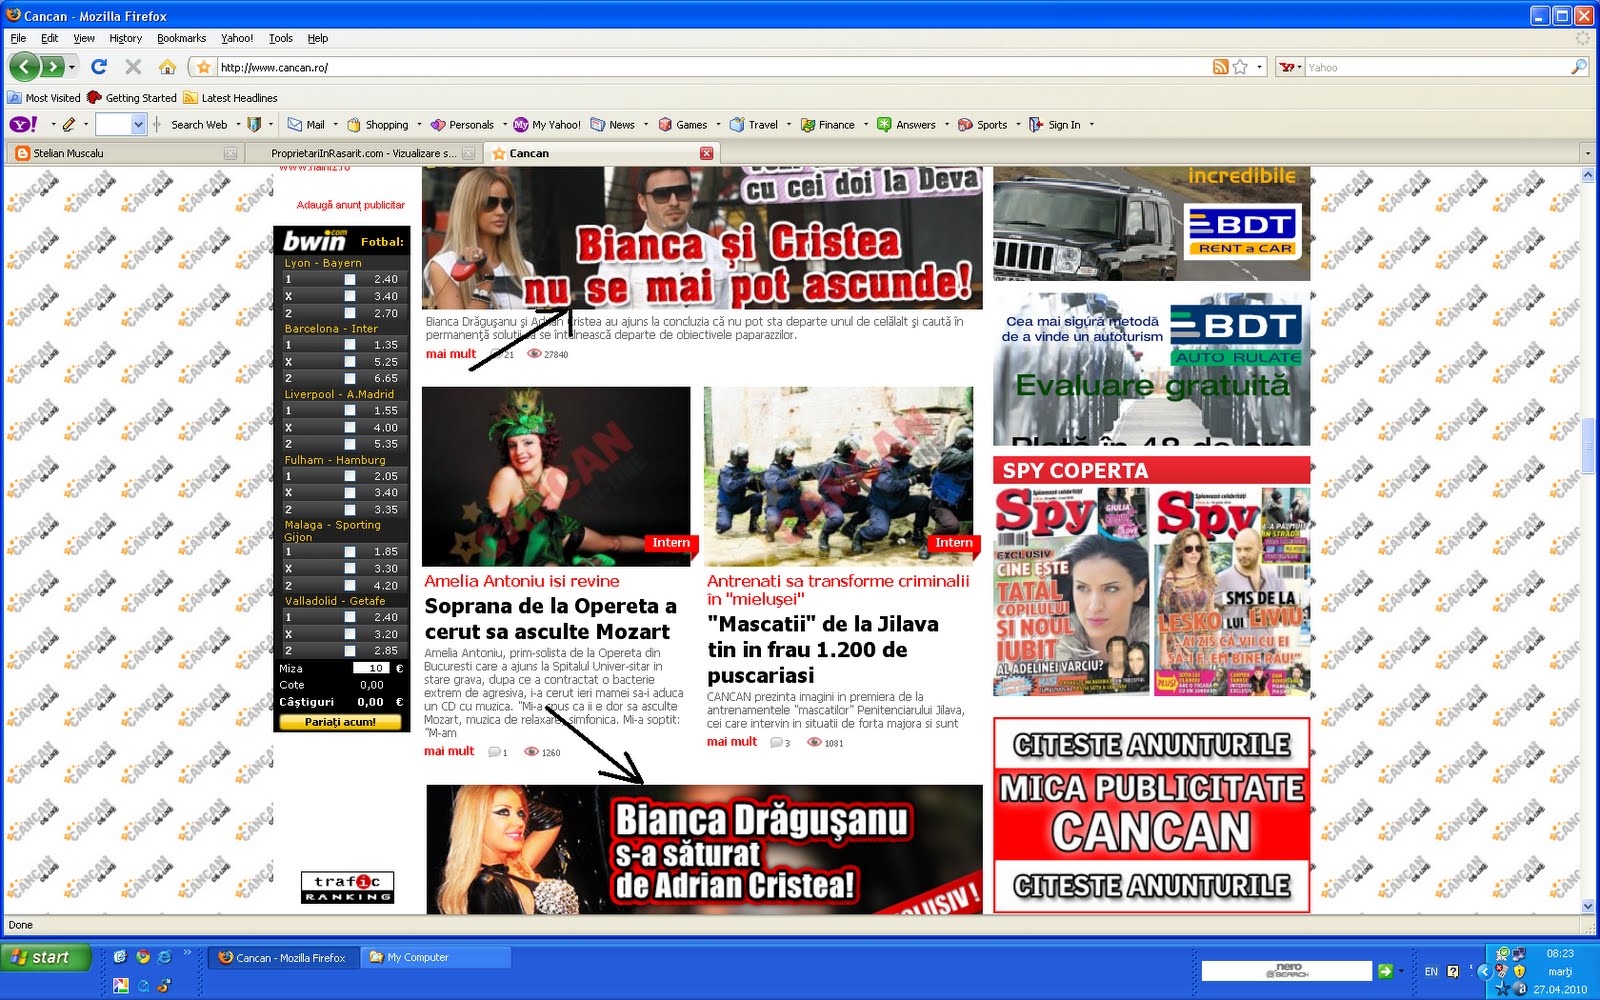The width and height of the screenshot is (1600, 1000).
Task: Open the Bianca Drăgușanu s-a săturat banner
Action: coord(704,849)
